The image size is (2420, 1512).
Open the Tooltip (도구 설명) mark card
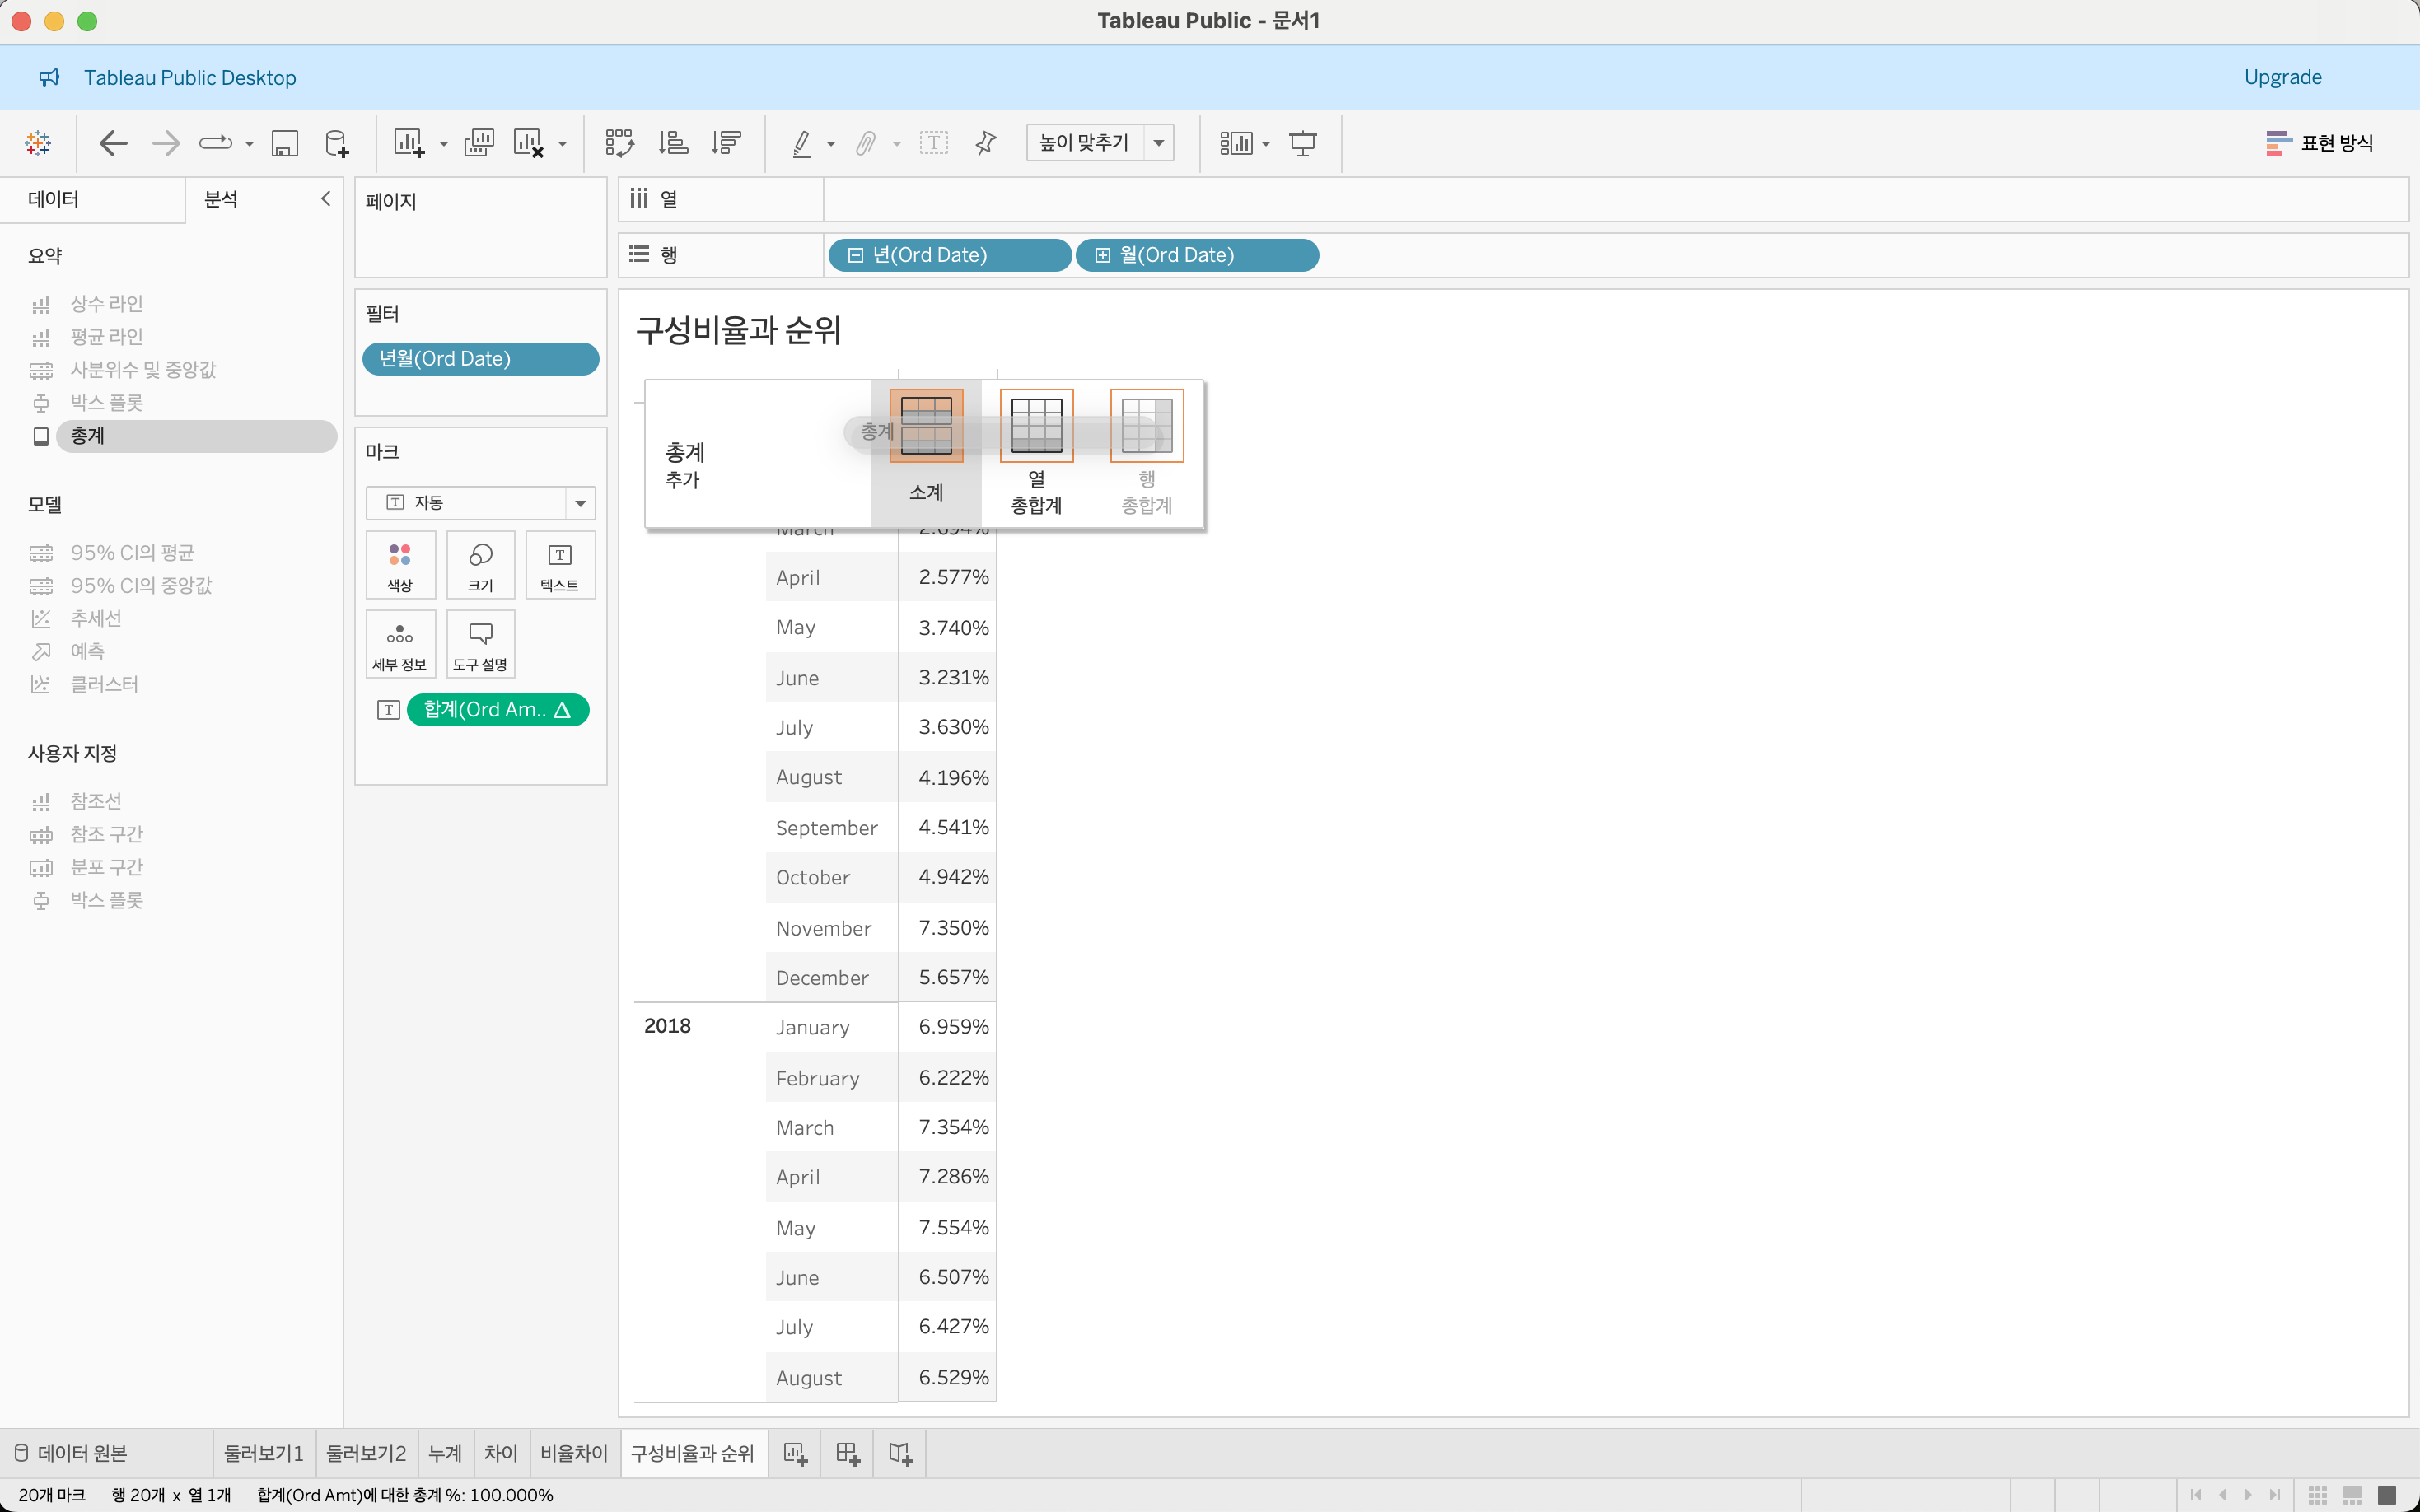480,644
